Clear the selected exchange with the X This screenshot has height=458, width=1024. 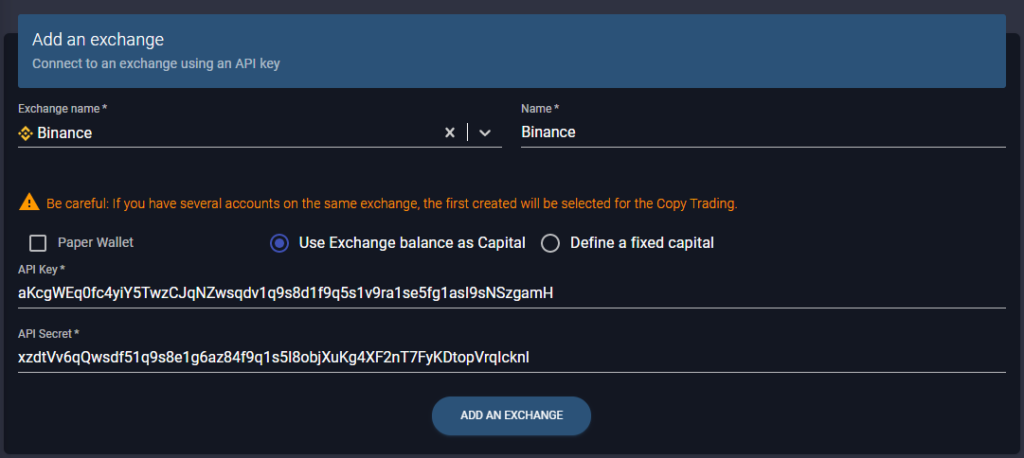[449, 133]
